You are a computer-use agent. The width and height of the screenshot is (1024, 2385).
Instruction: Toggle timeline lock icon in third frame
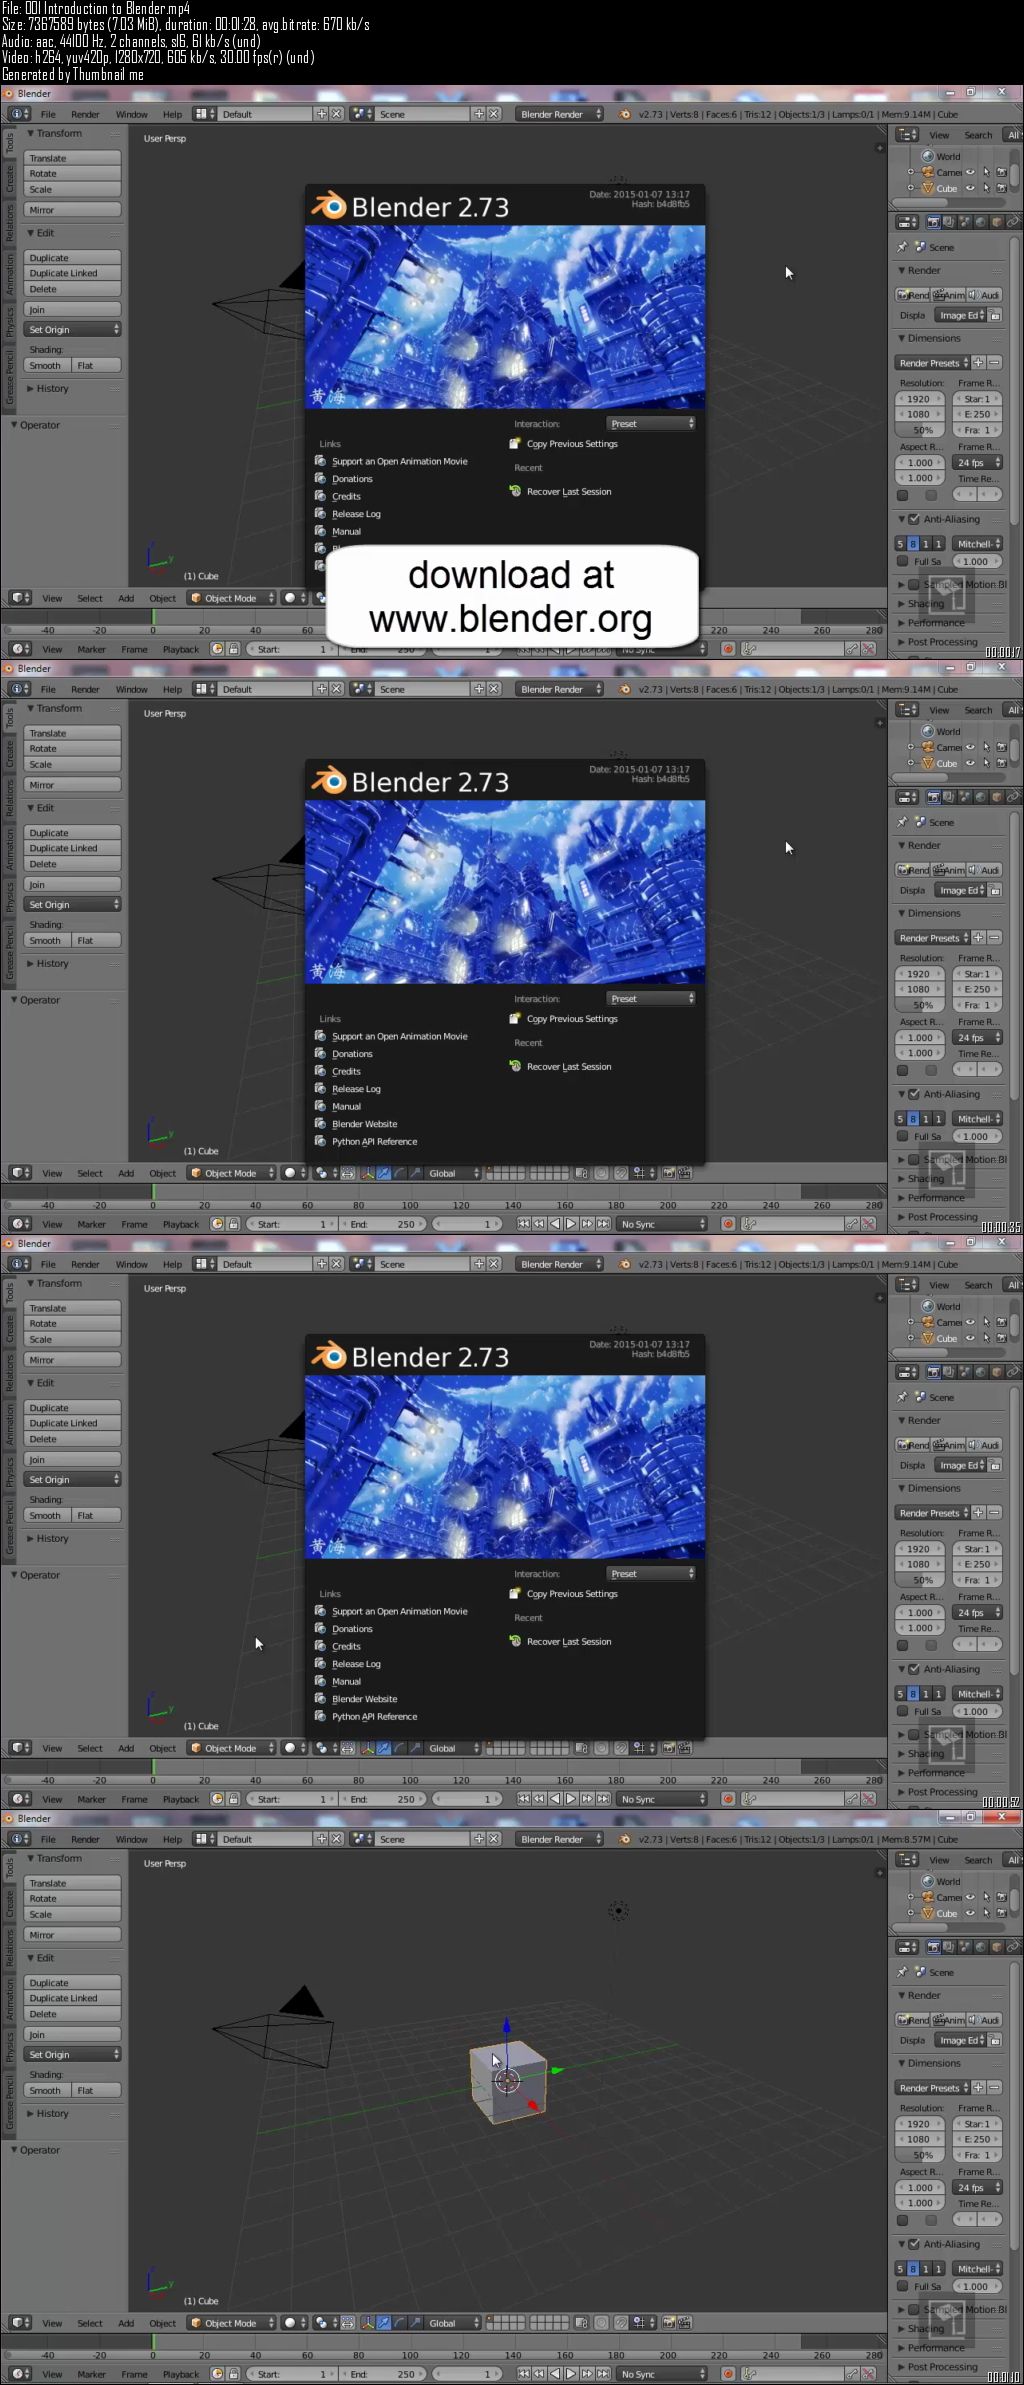tap(233, 1799)
